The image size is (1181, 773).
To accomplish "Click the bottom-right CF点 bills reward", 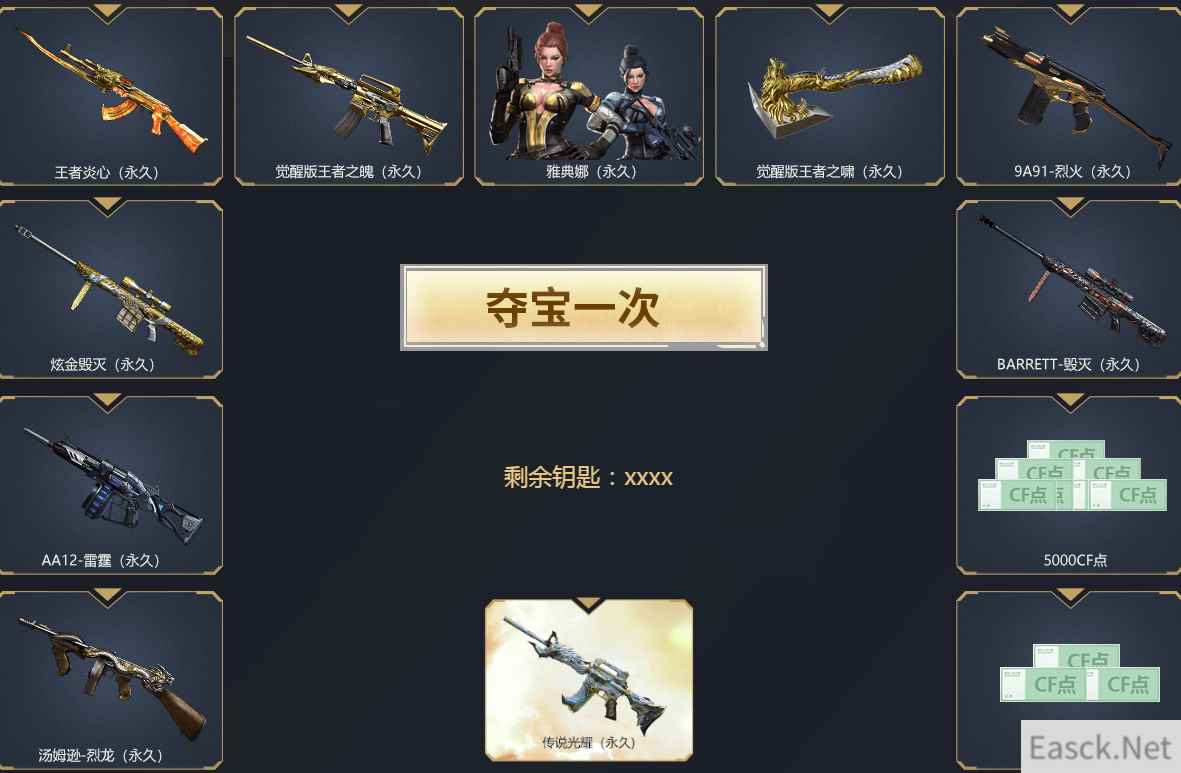I will [1069, 680].
